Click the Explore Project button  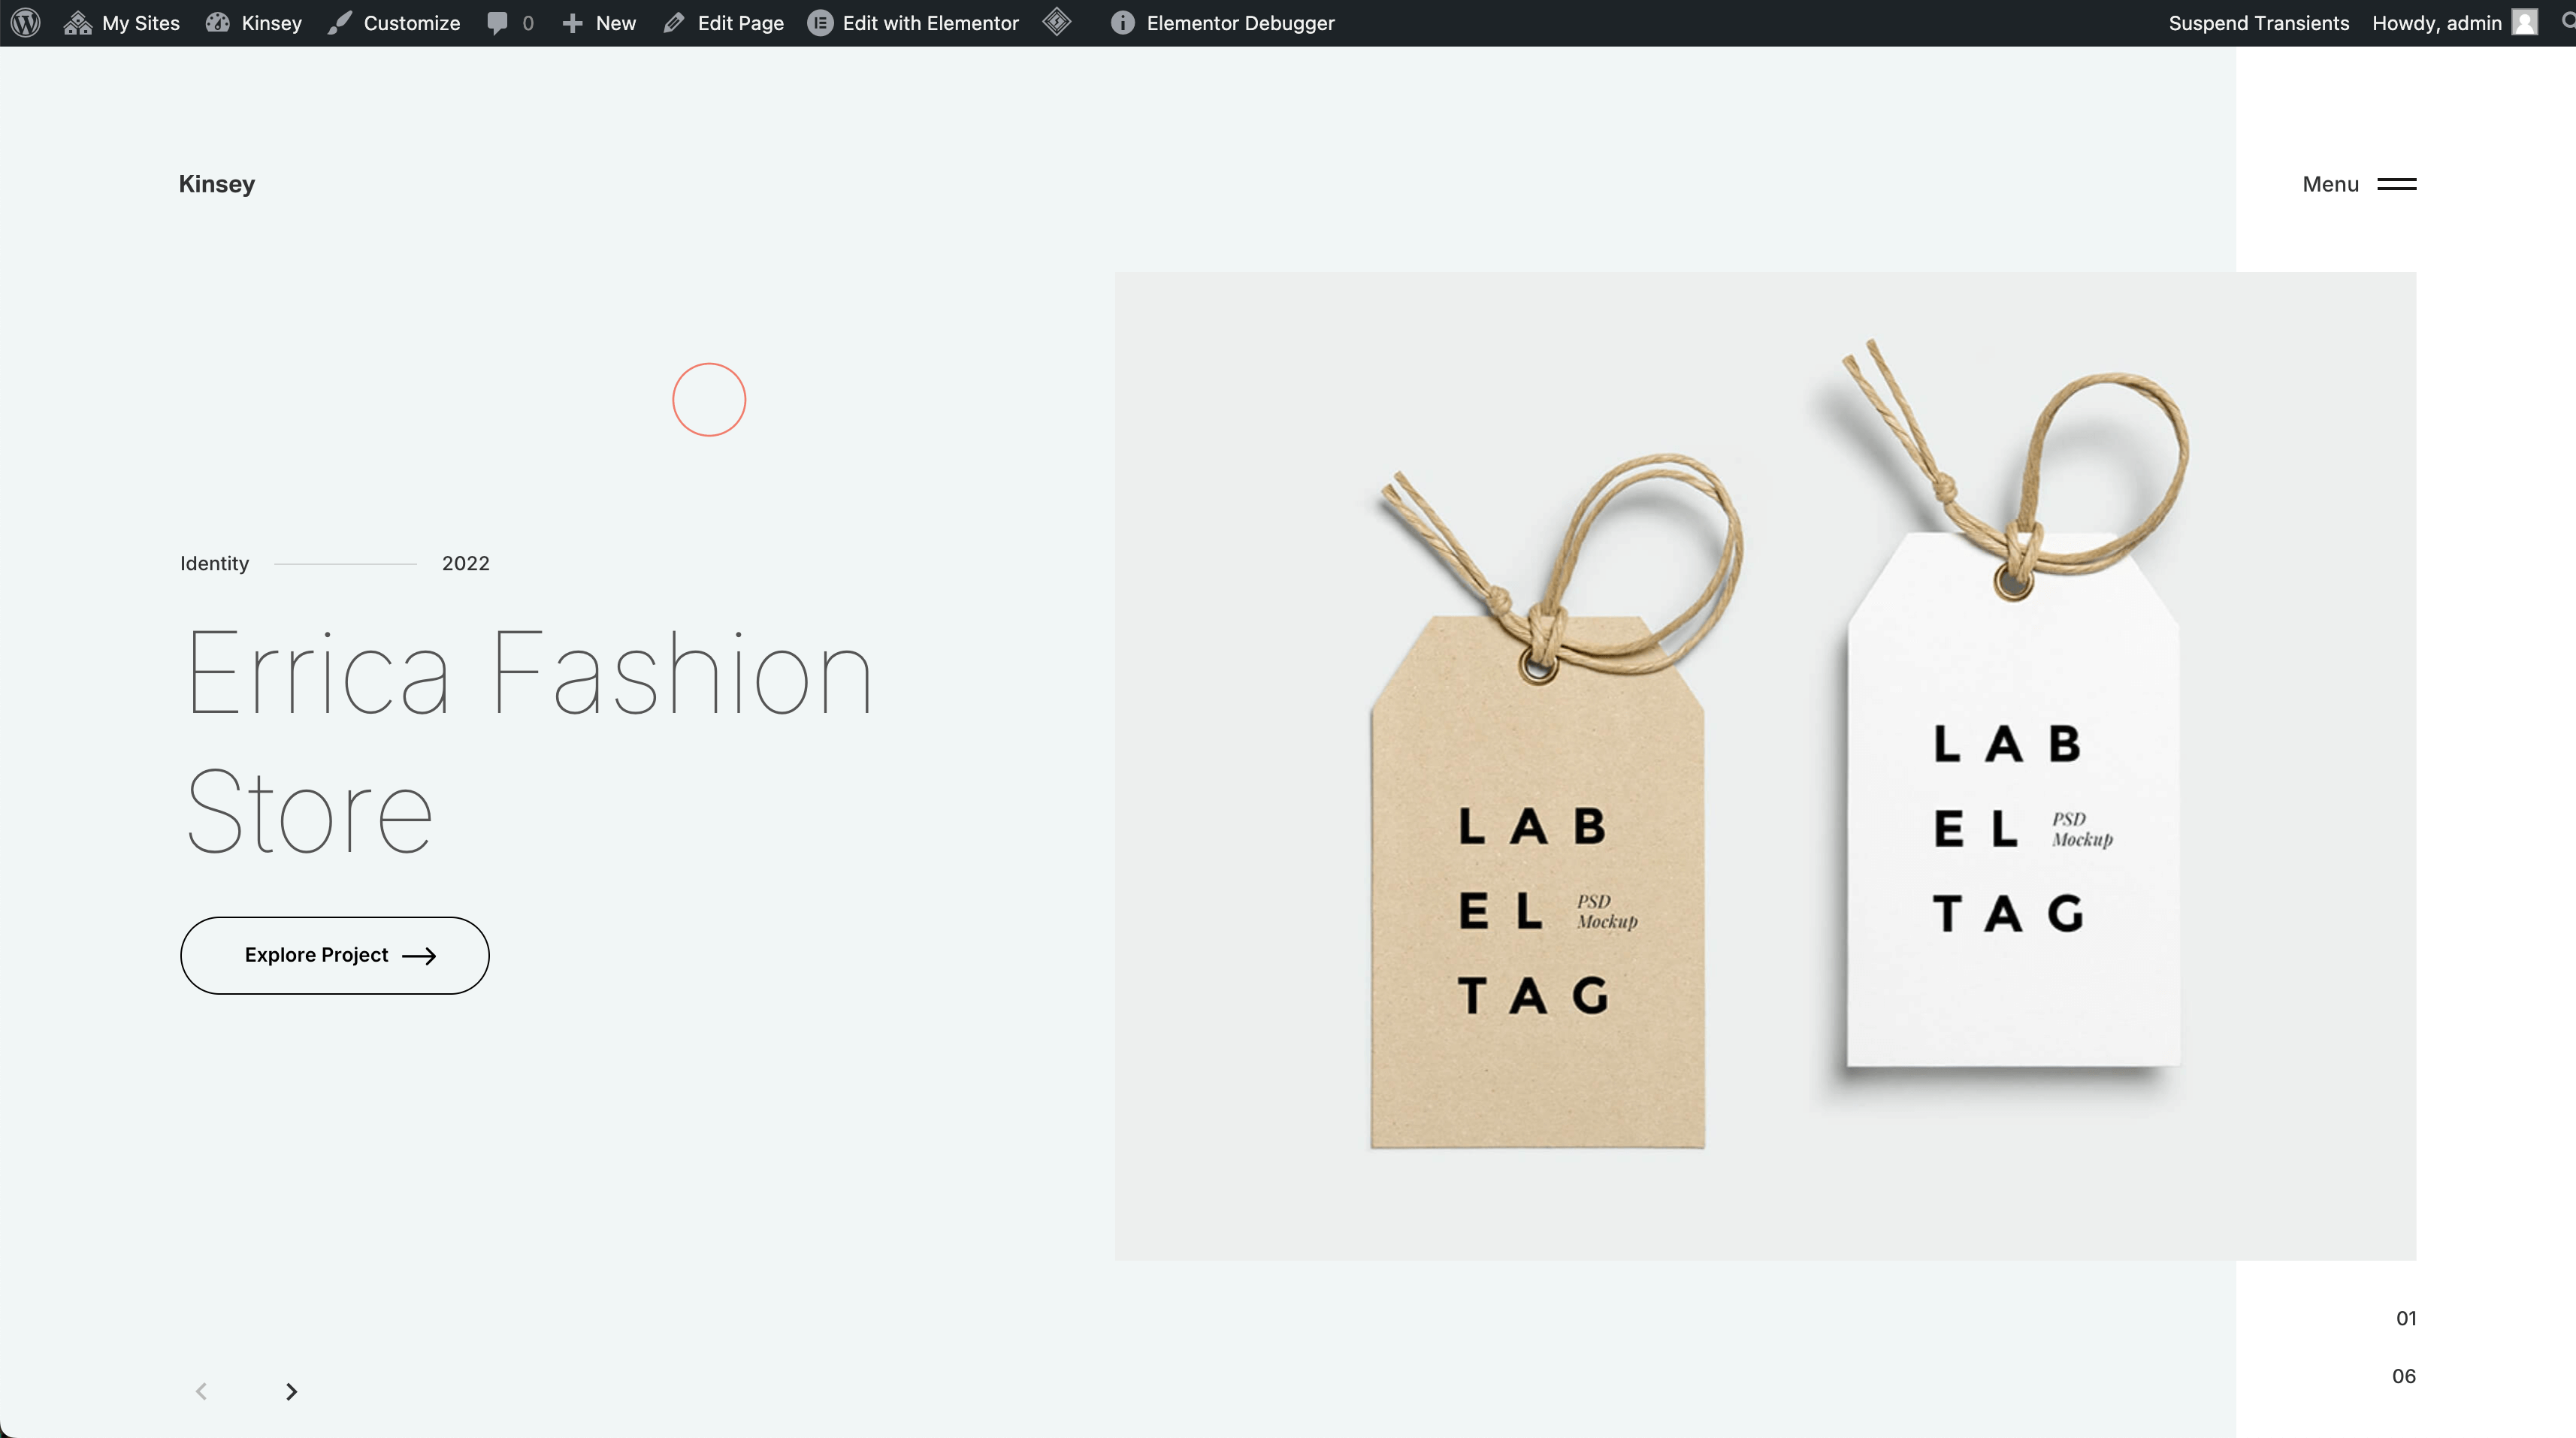tap(335, 955)
